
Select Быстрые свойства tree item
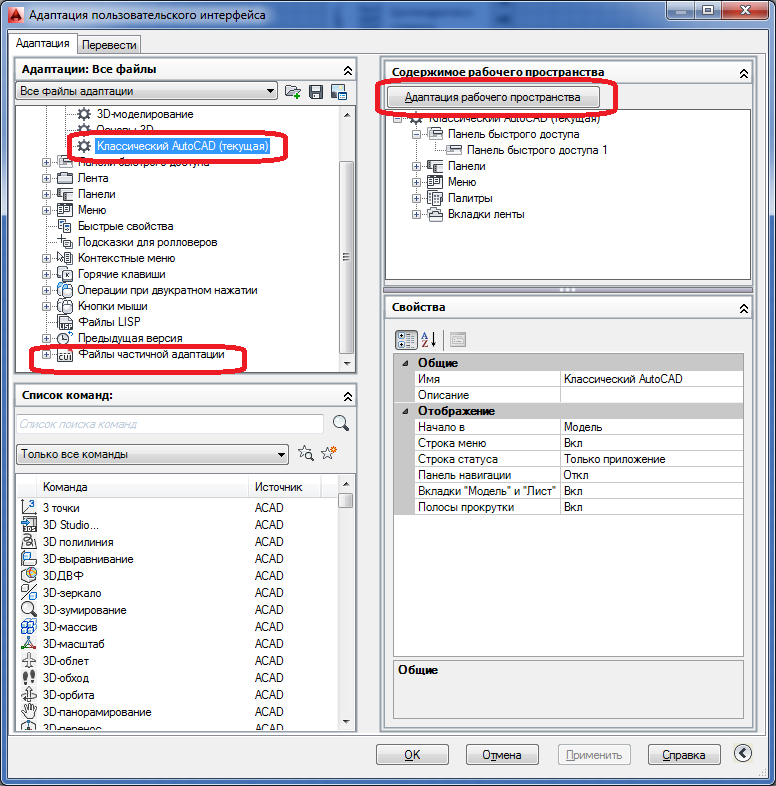(x=125, y=227)
